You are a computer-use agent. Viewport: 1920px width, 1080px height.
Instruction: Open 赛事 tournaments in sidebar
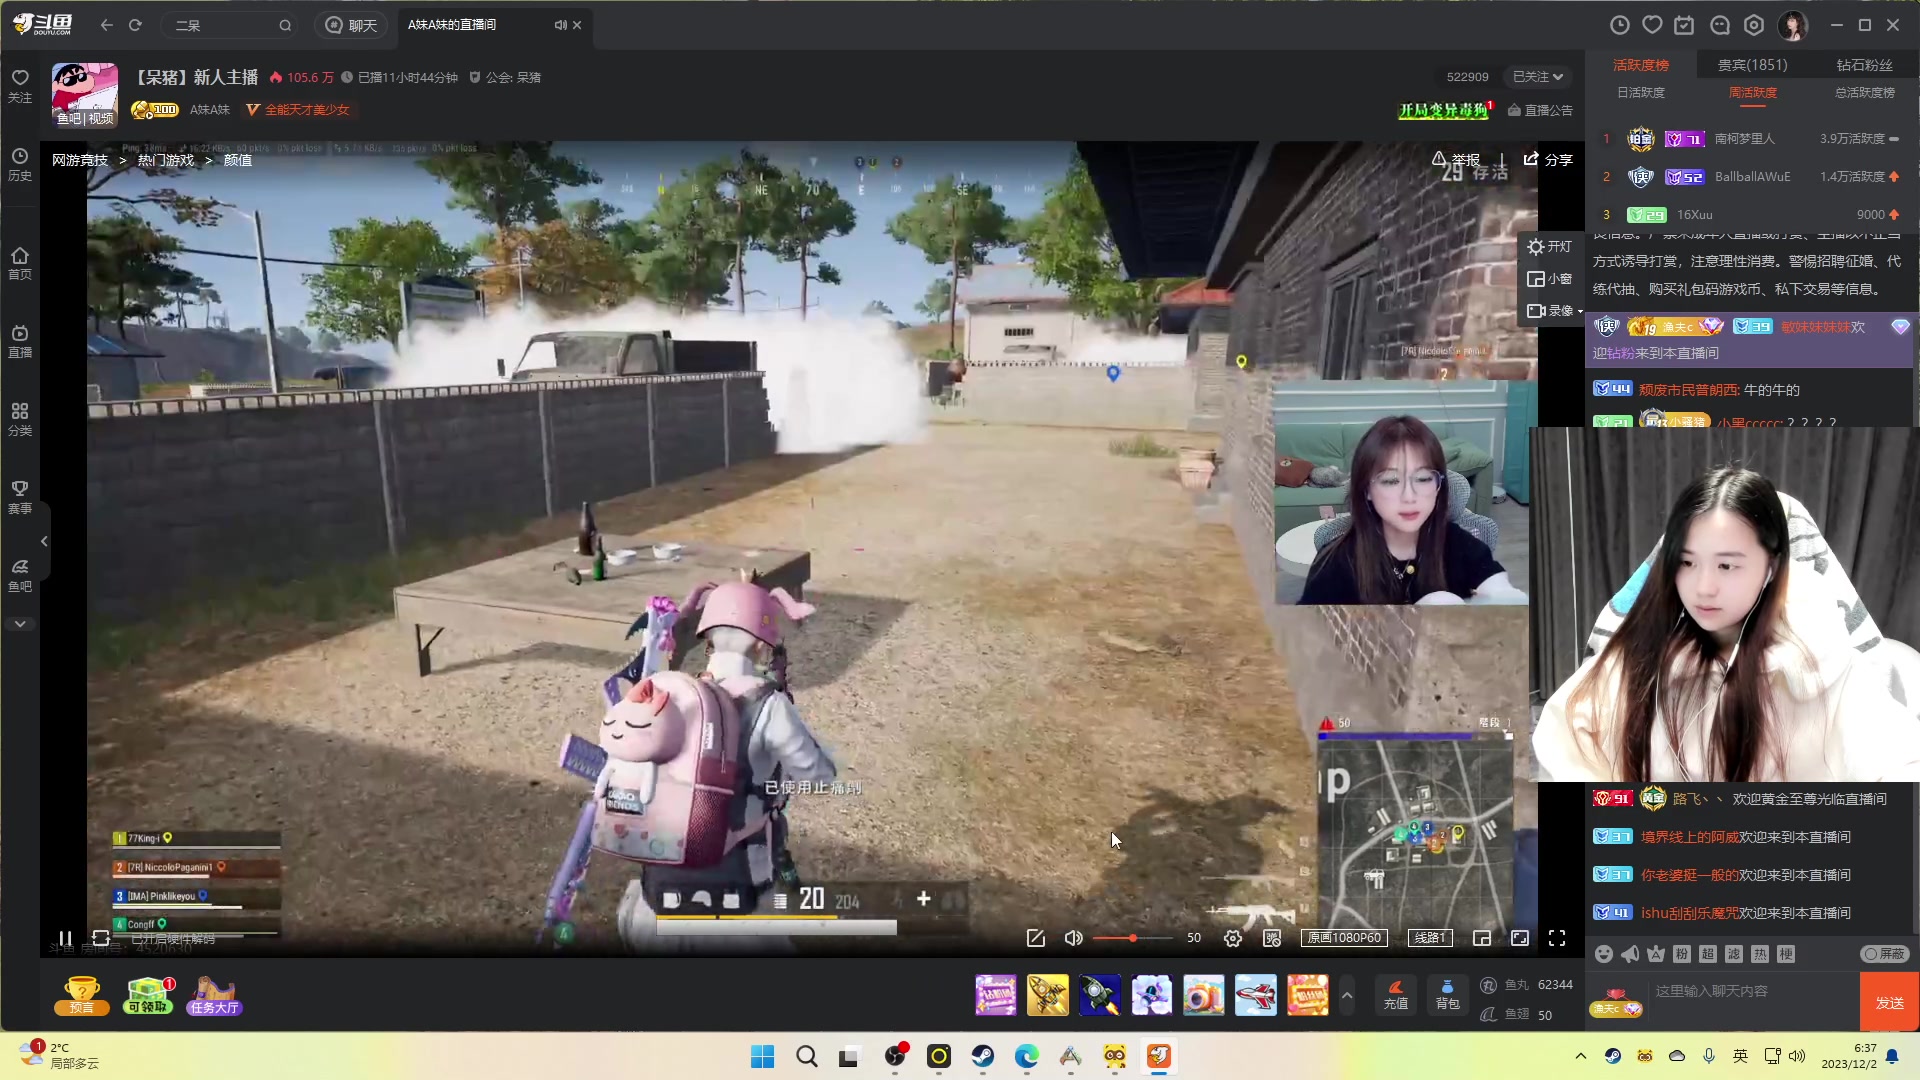[20, 498]
